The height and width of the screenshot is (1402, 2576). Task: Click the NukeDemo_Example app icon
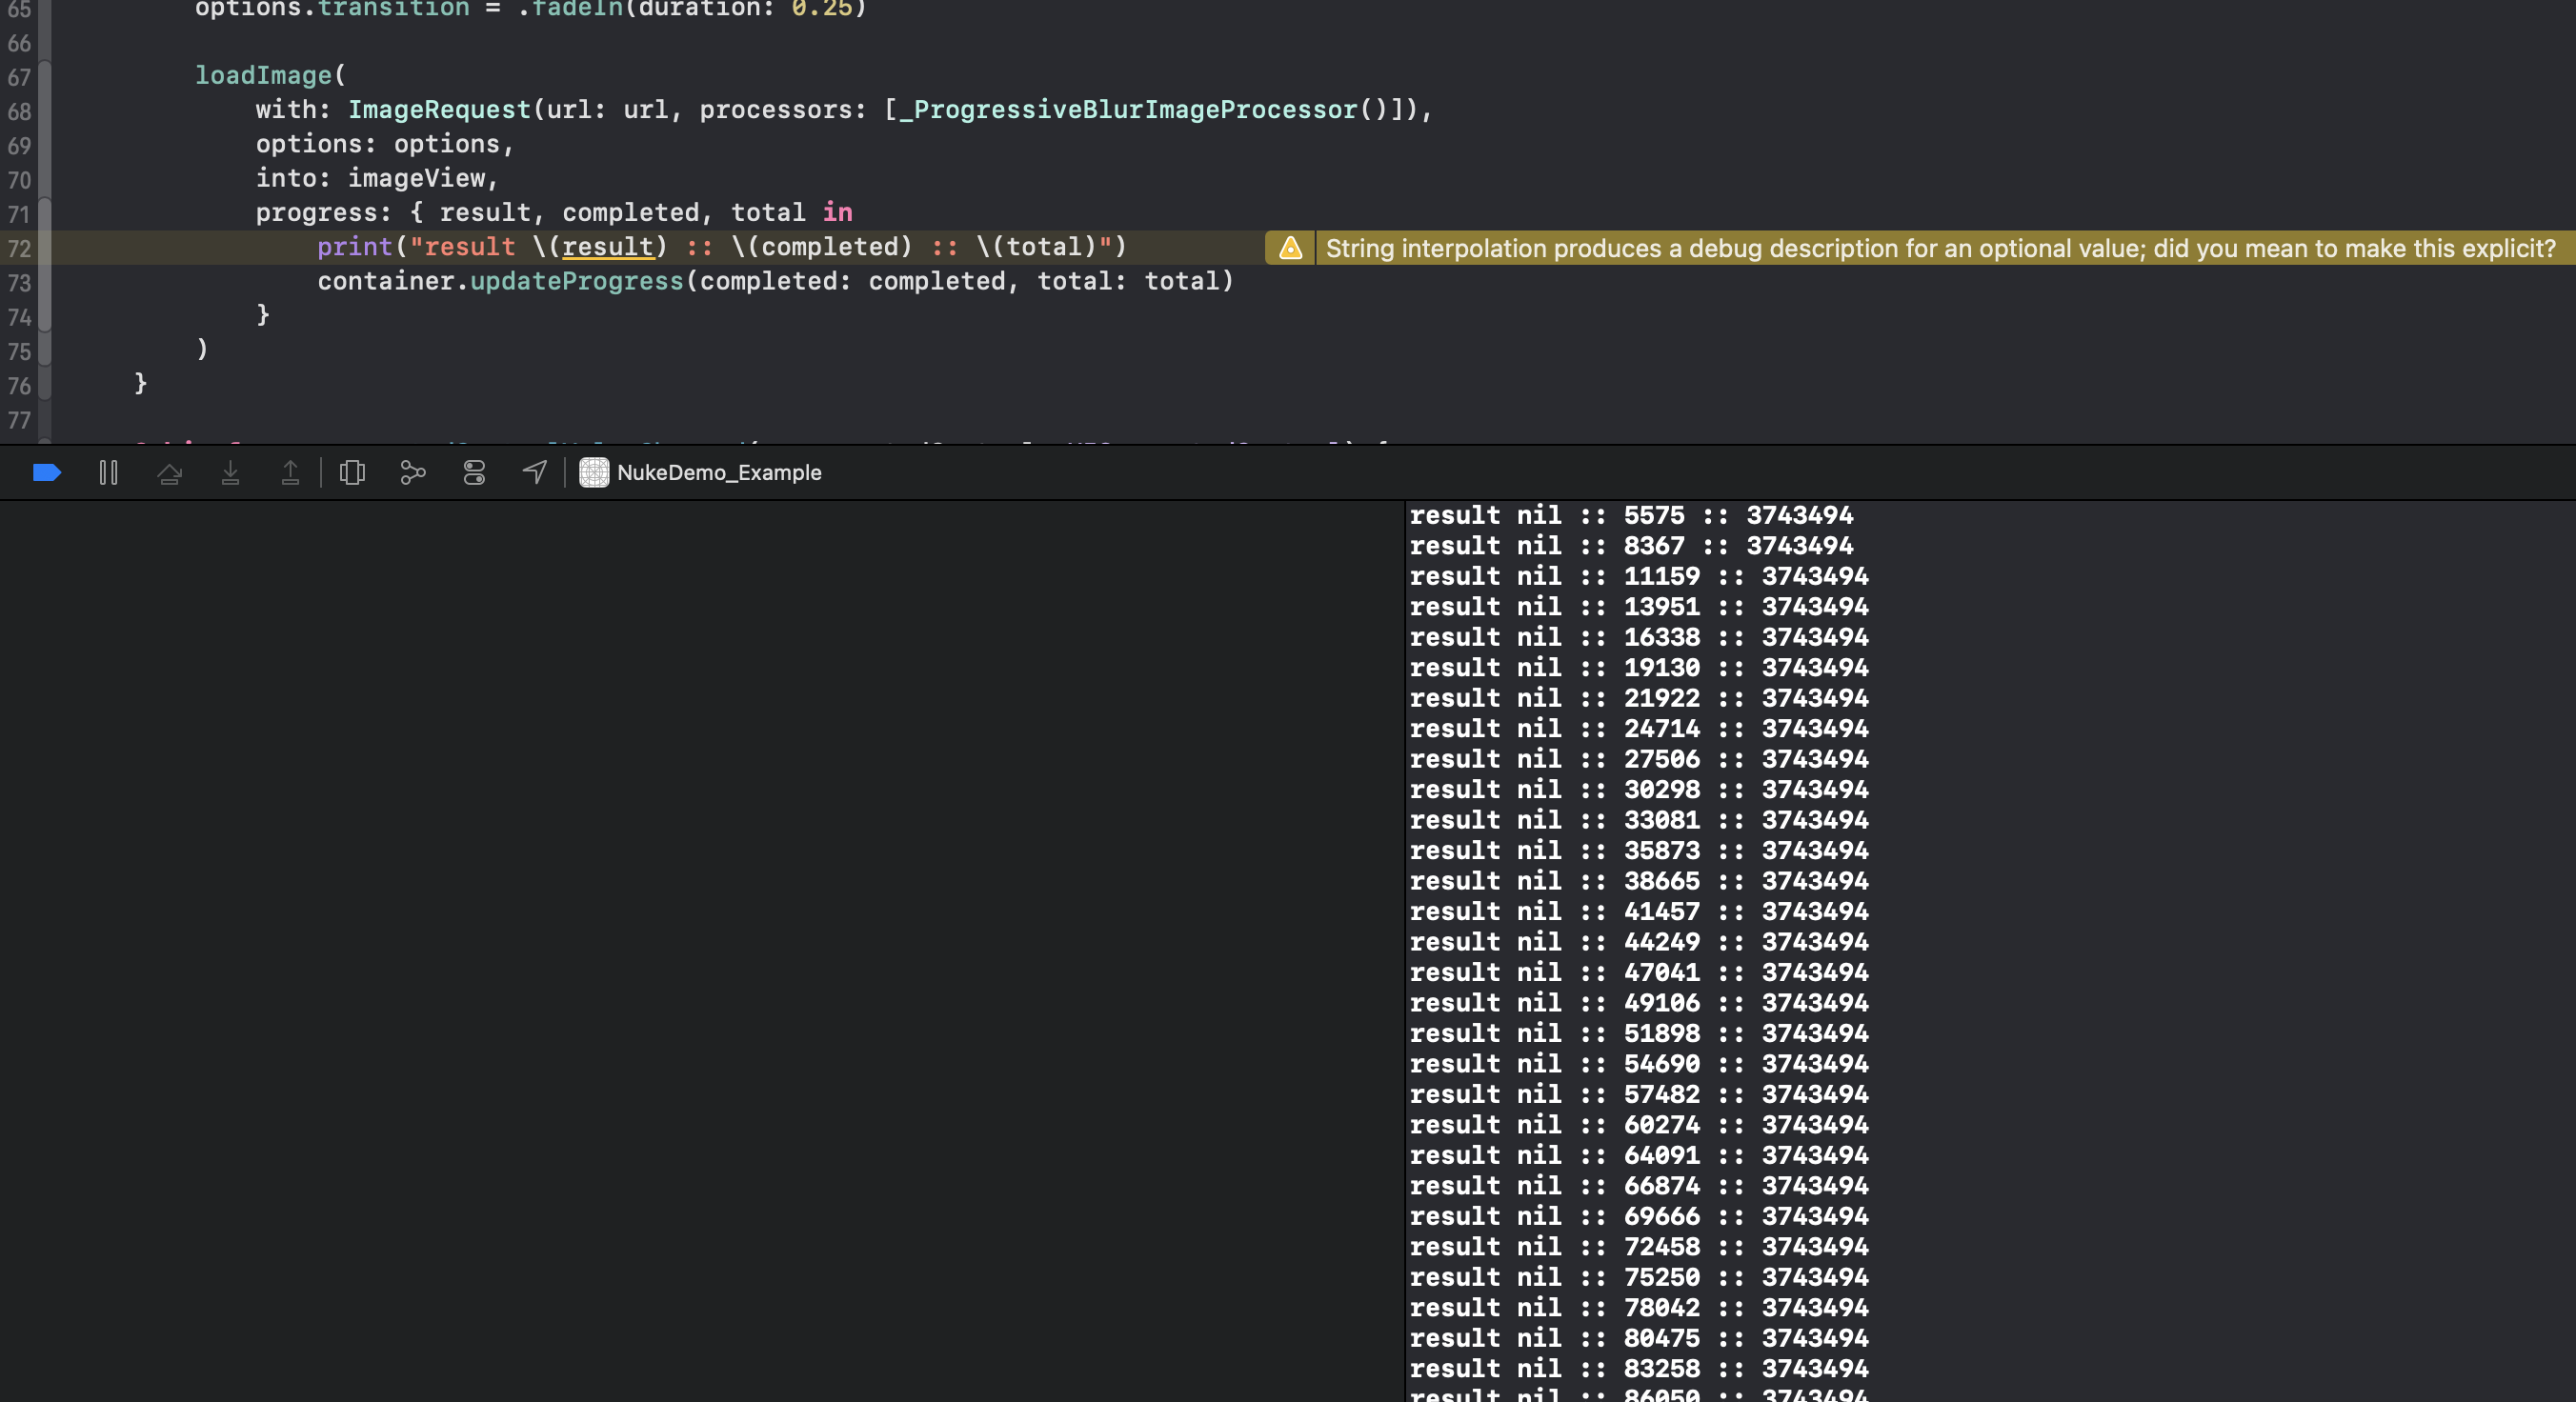[593, 472]
